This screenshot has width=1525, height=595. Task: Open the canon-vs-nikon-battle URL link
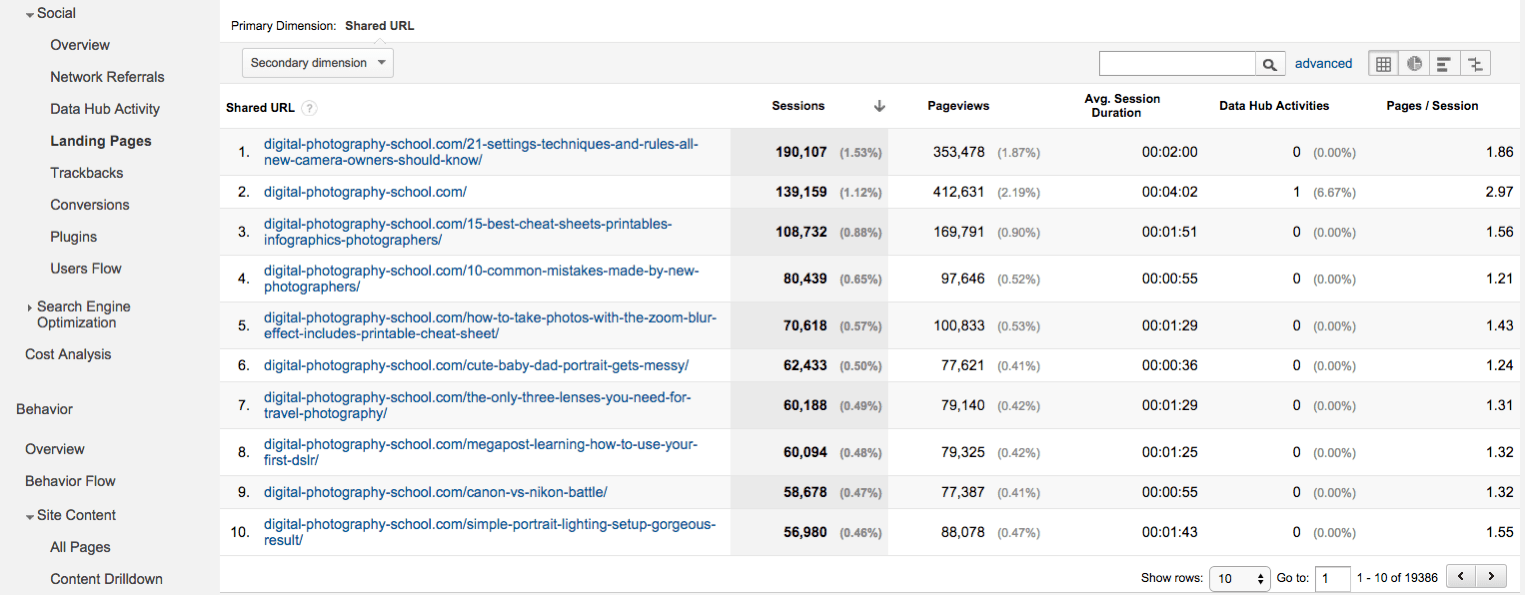(x=435, y=492)
